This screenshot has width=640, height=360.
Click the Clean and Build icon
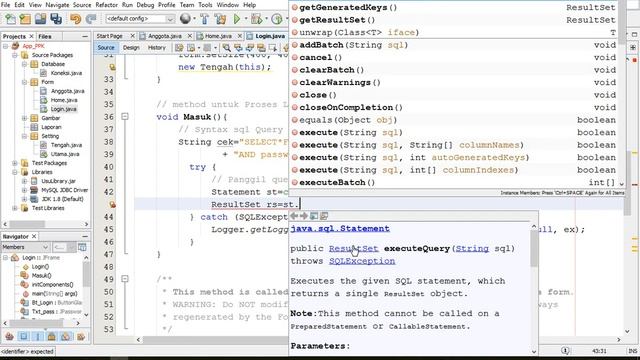coord(220,19)
